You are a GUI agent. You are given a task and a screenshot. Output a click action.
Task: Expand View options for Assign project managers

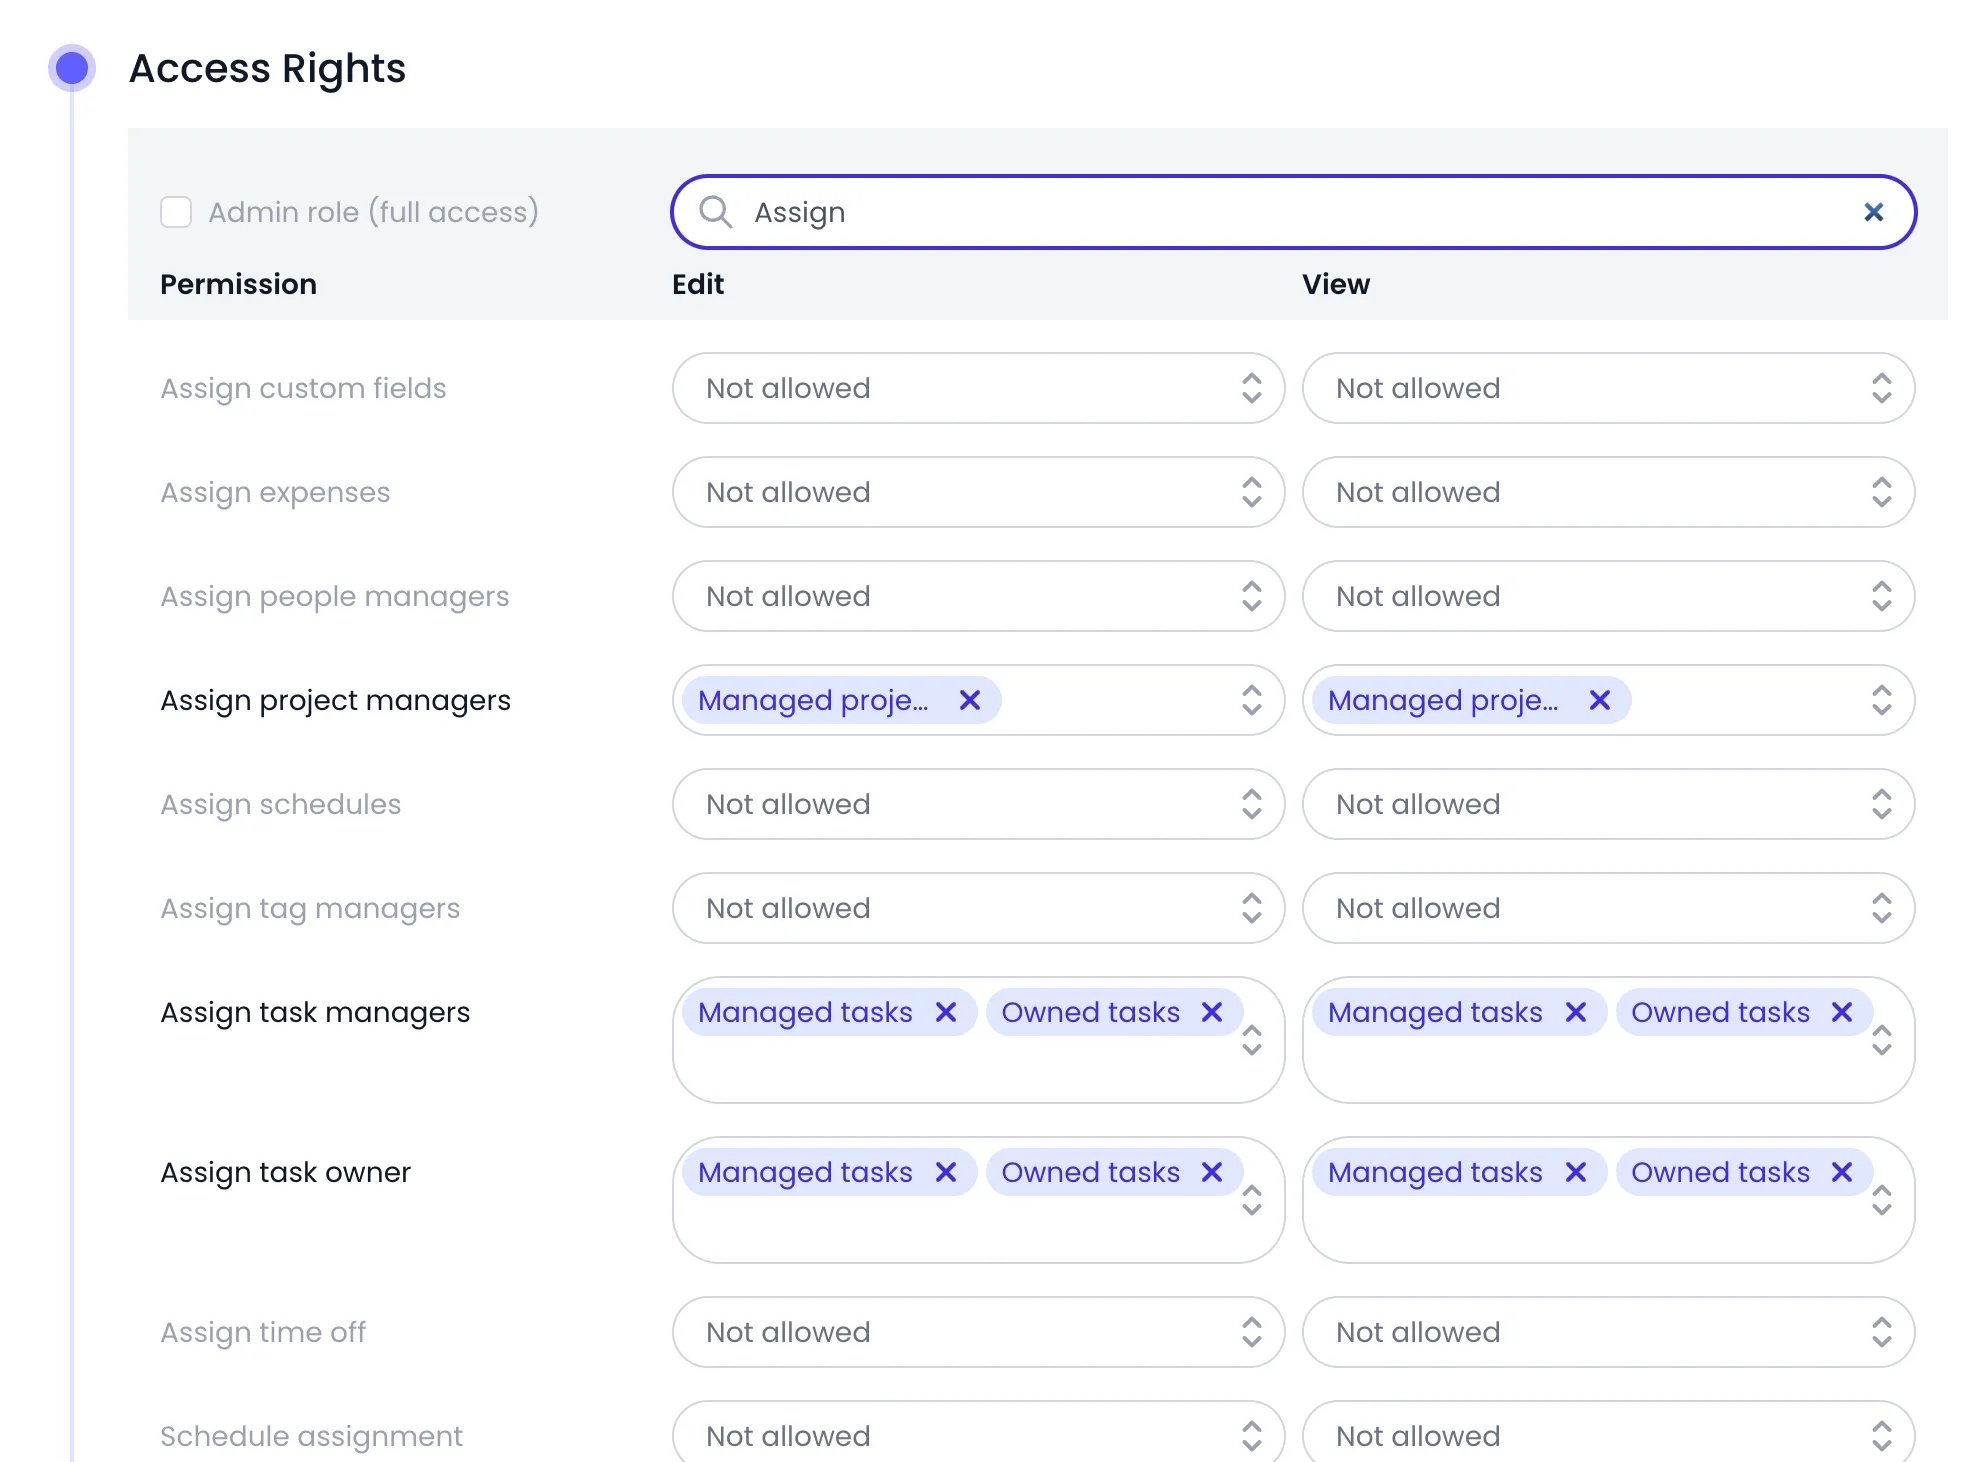point(1881,700)
